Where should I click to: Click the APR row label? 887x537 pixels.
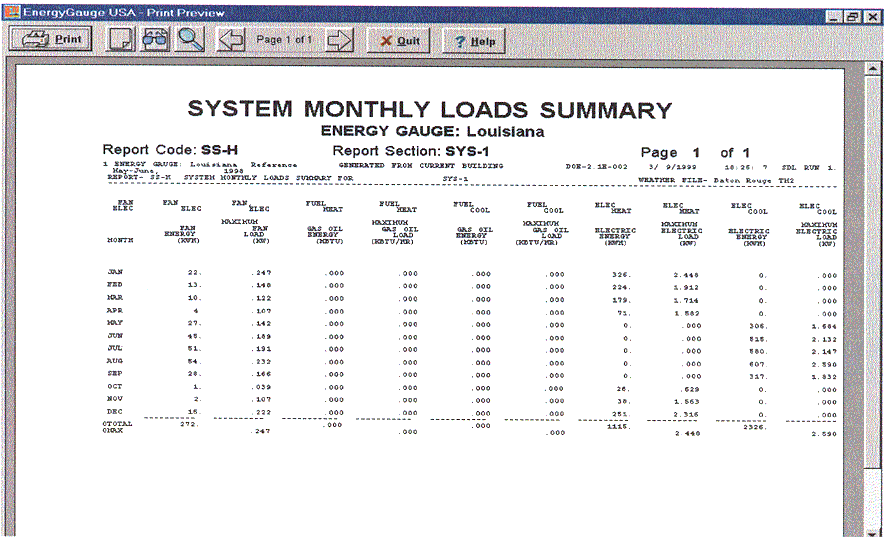[115, 310]
